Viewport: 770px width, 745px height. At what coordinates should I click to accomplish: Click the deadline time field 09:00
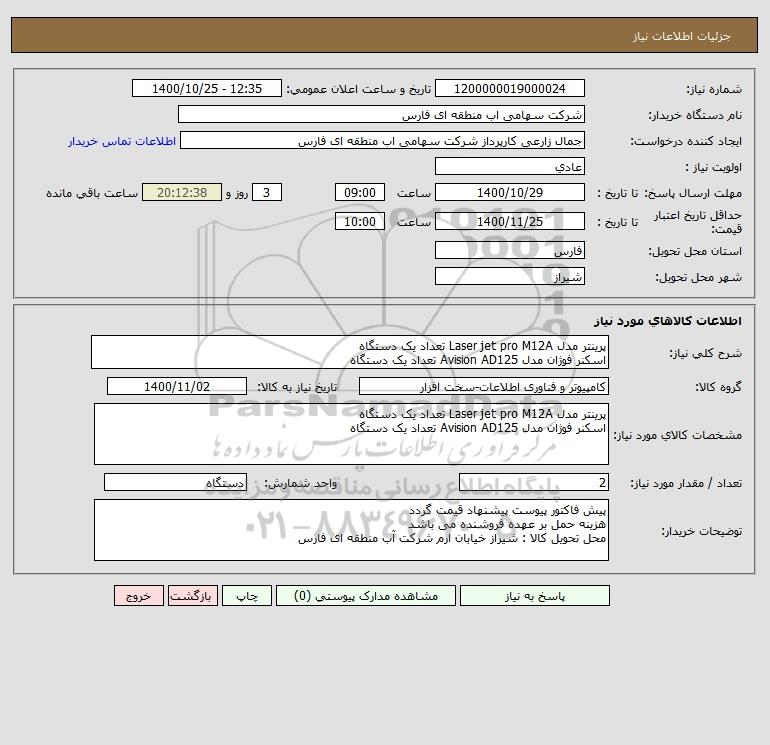360,193
